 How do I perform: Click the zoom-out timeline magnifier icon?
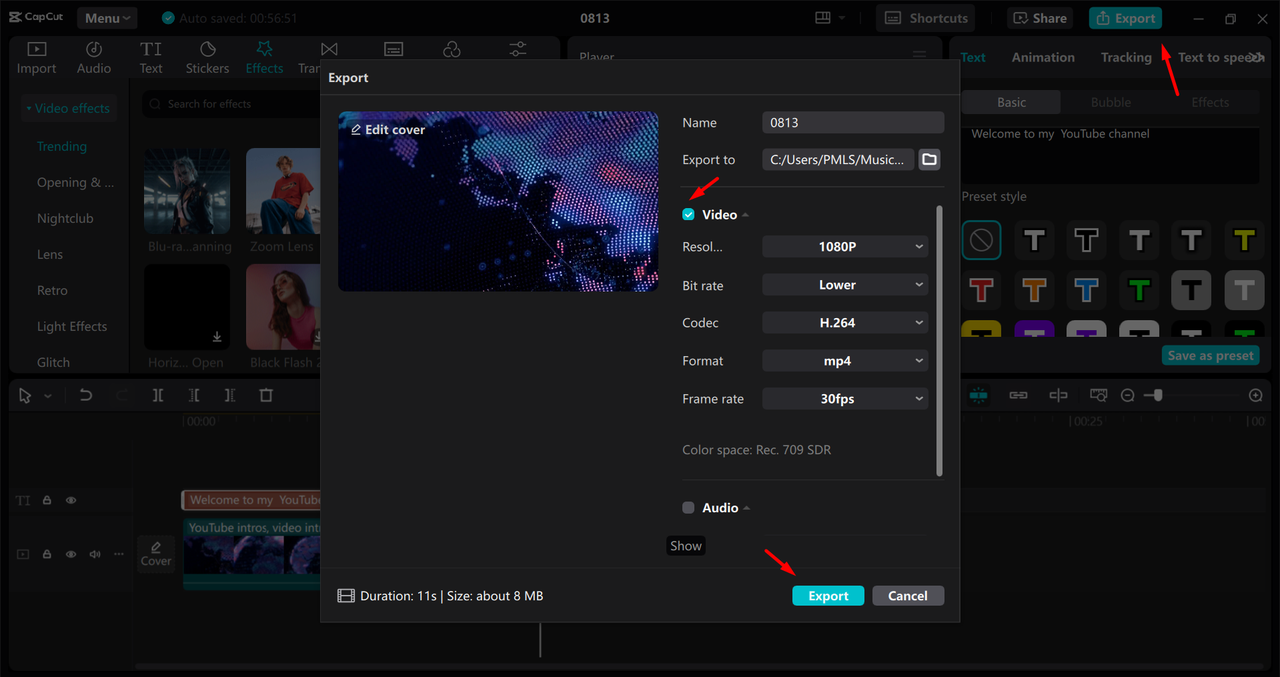coord(1127,395)
